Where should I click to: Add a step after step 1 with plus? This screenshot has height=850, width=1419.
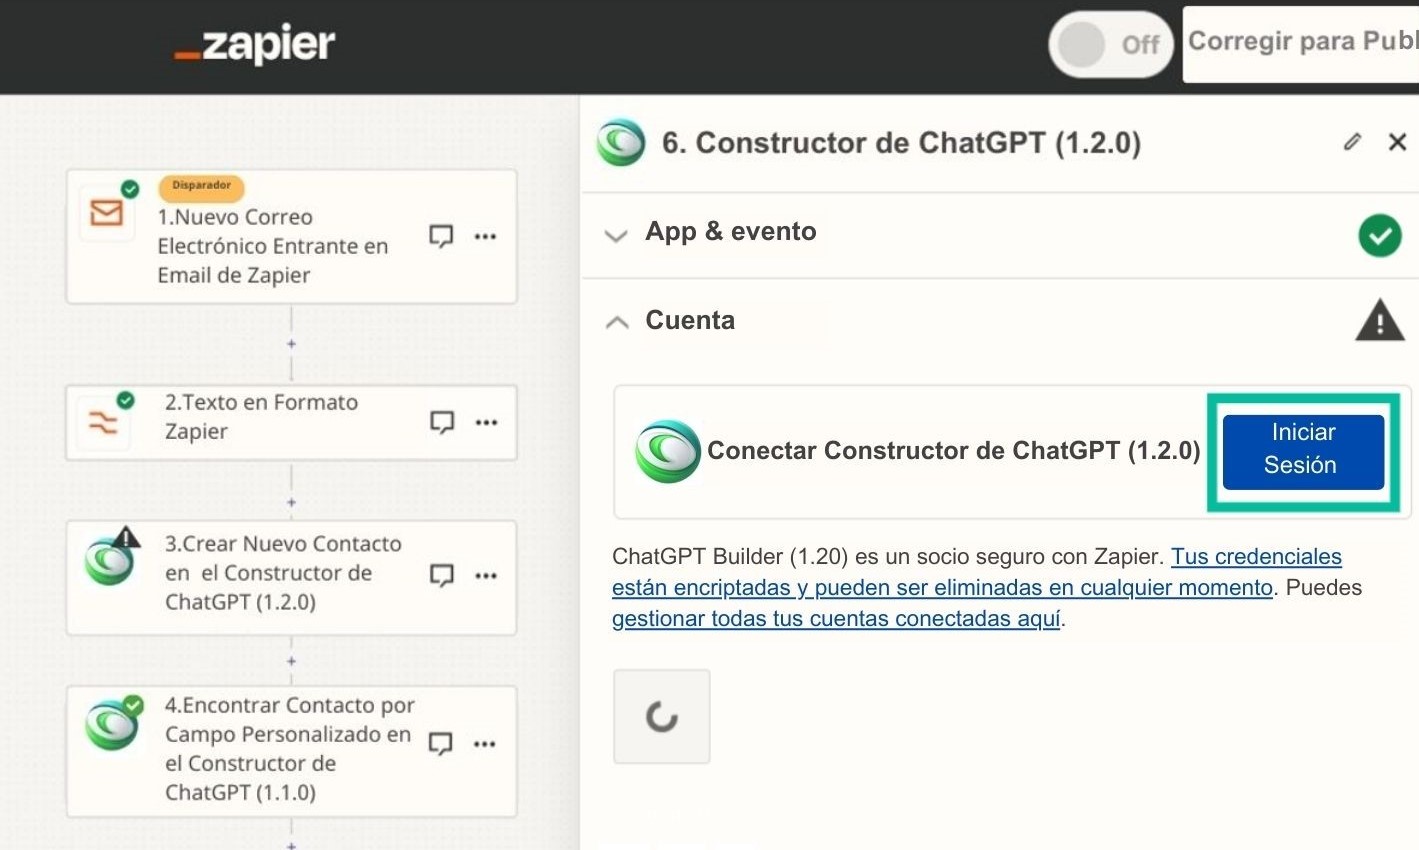click(291, 344)
